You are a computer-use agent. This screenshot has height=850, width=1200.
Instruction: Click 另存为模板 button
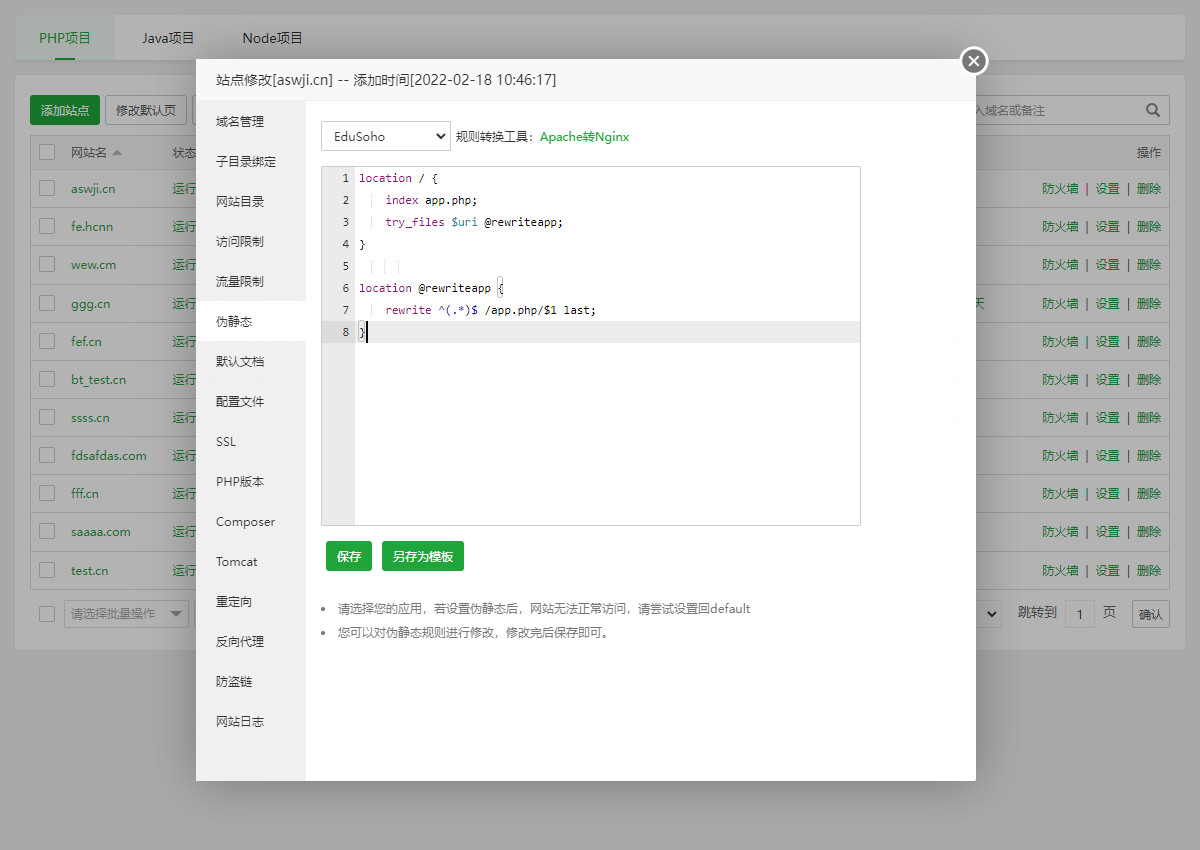pos(422,557)
